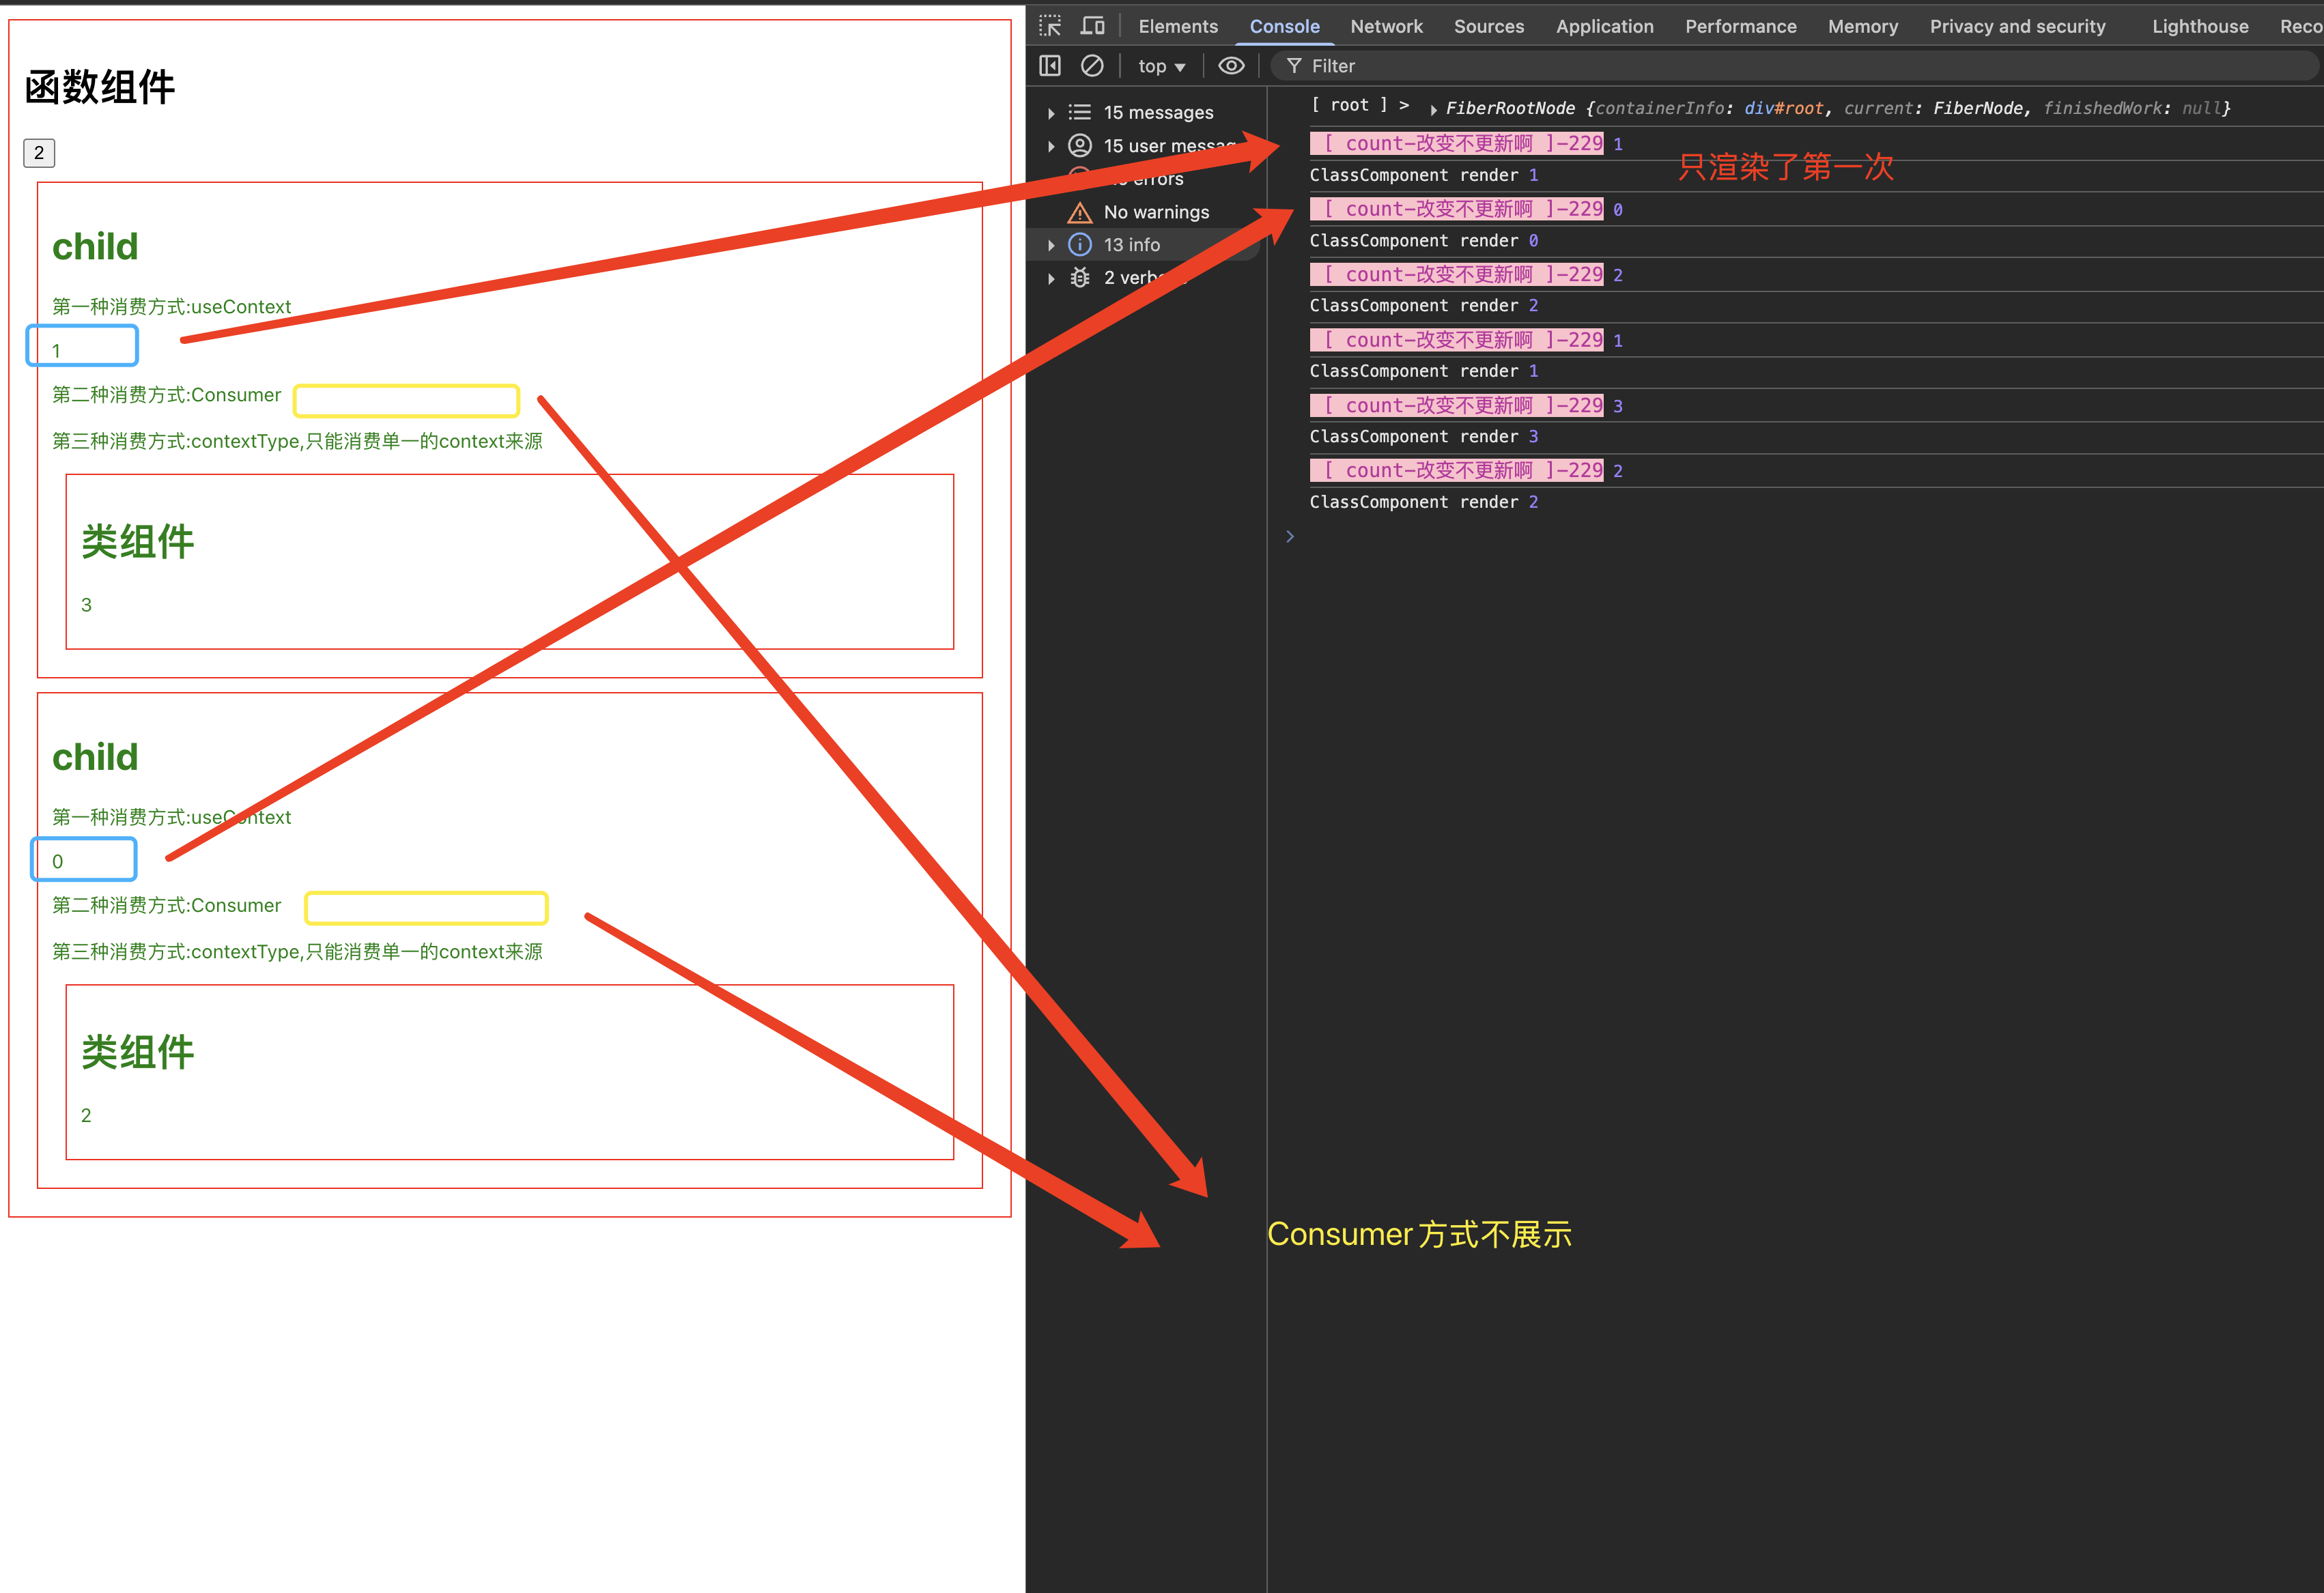Hide the console sidebar panel icon
This screenshot has width=2324, height=1593.
pyautogui.click(x=1049, y=66)
